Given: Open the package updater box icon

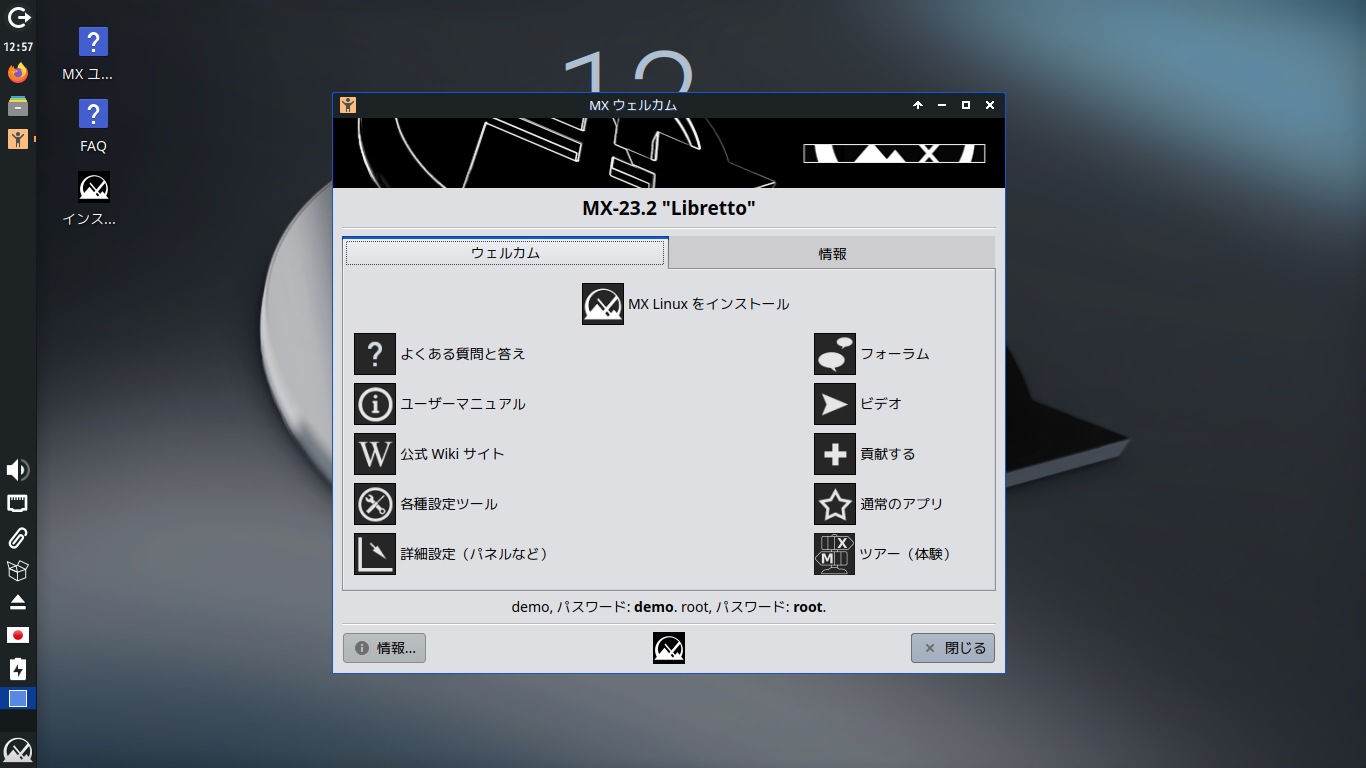Looking at the screenshot, I should [18, 570].
